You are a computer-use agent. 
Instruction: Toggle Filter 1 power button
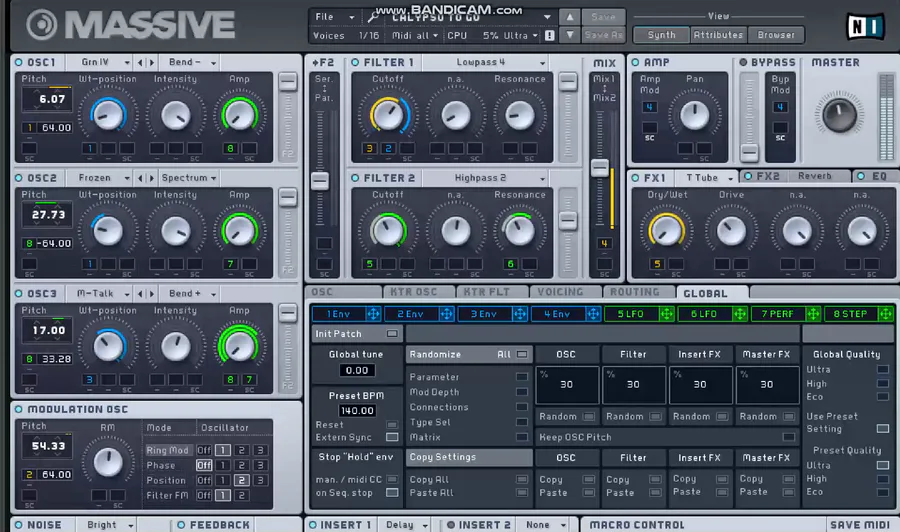355,63
